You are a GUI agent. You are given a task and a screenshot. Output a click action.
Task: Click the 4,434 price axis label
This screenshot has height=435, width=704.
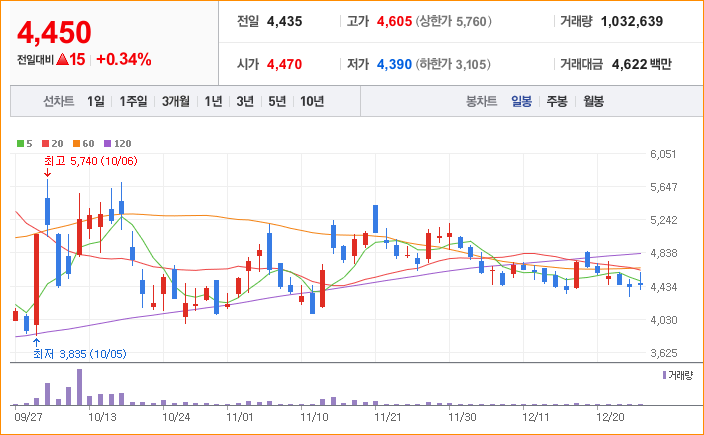[x=663, y=286]
